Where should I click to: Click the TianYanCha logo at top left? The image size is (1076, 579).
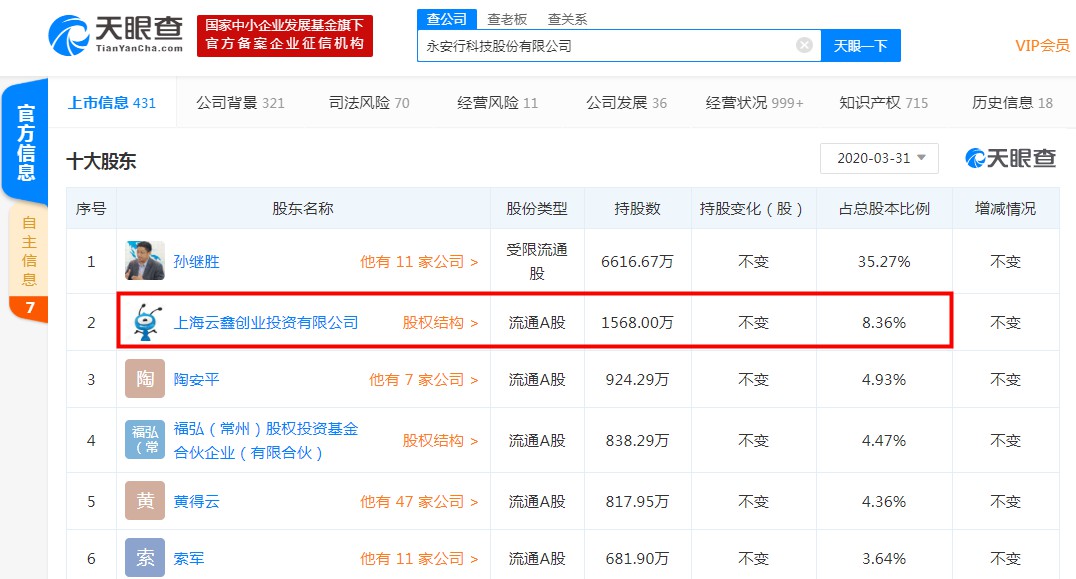click(115, 34)
